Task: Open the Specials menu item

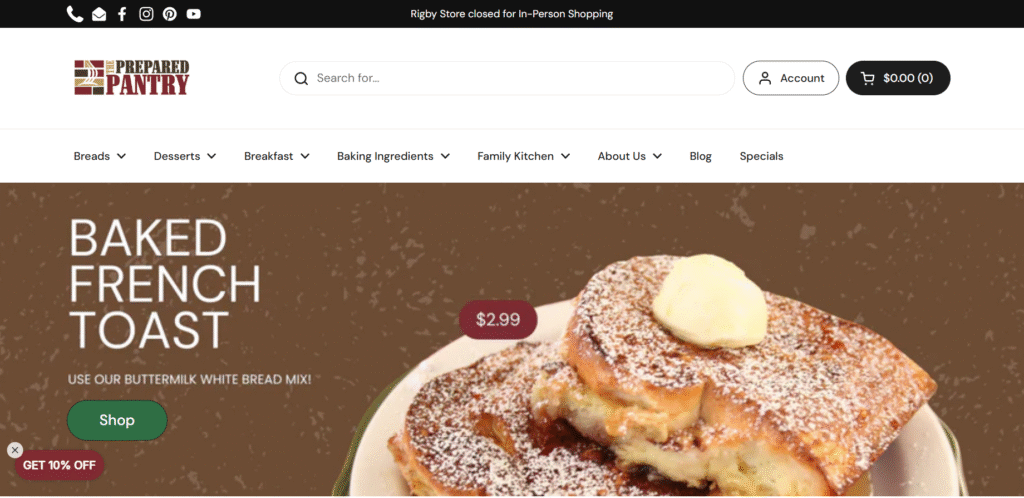Action: (761, 156)
